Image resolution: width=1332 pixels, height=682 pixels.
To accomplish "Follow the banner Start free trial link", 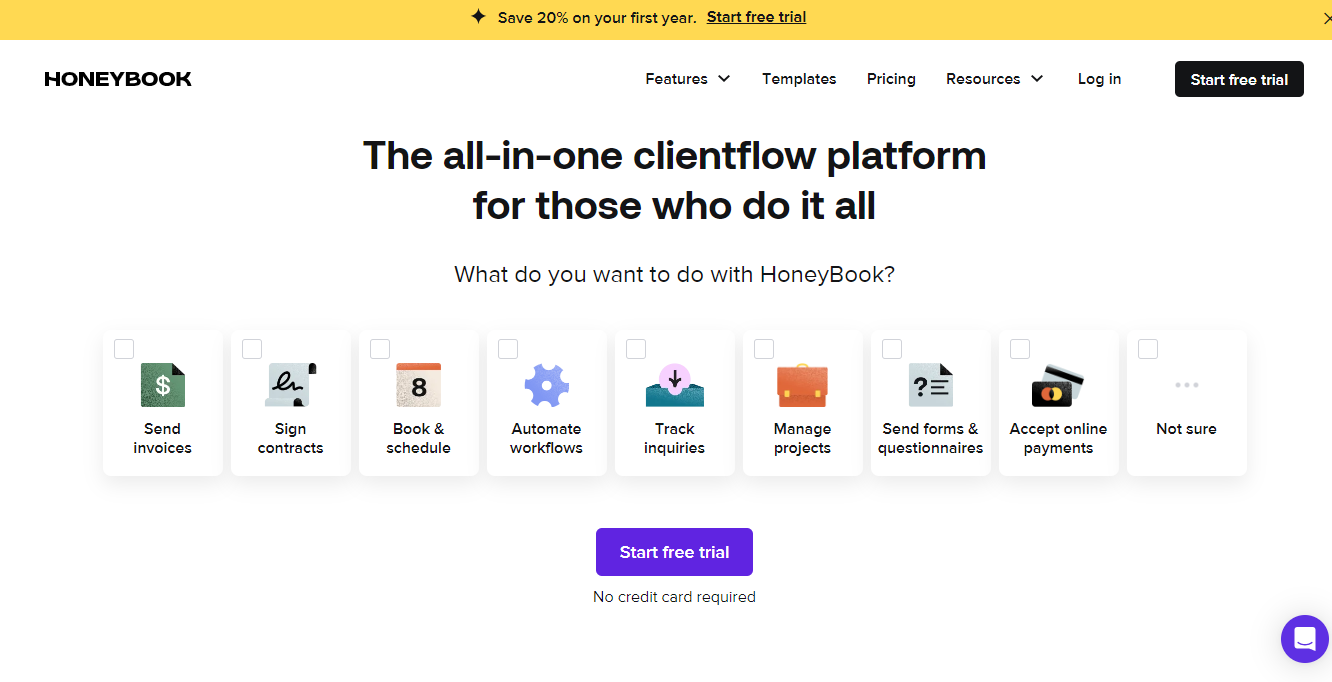I will [756, 17].
